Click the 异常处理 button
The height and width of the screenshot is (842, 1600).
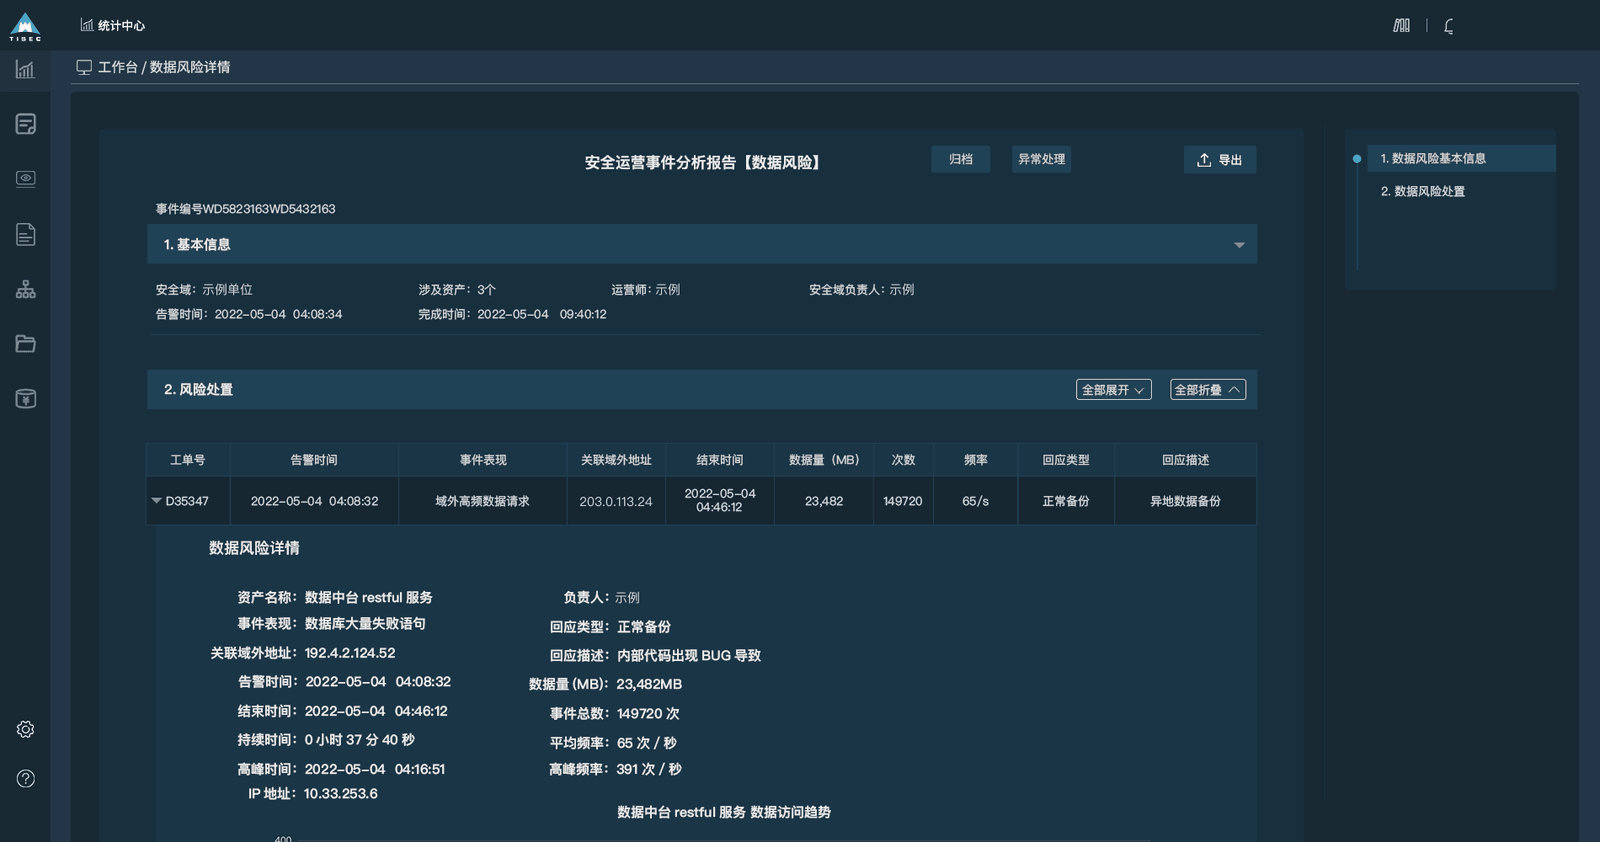tap(1042, 159)
